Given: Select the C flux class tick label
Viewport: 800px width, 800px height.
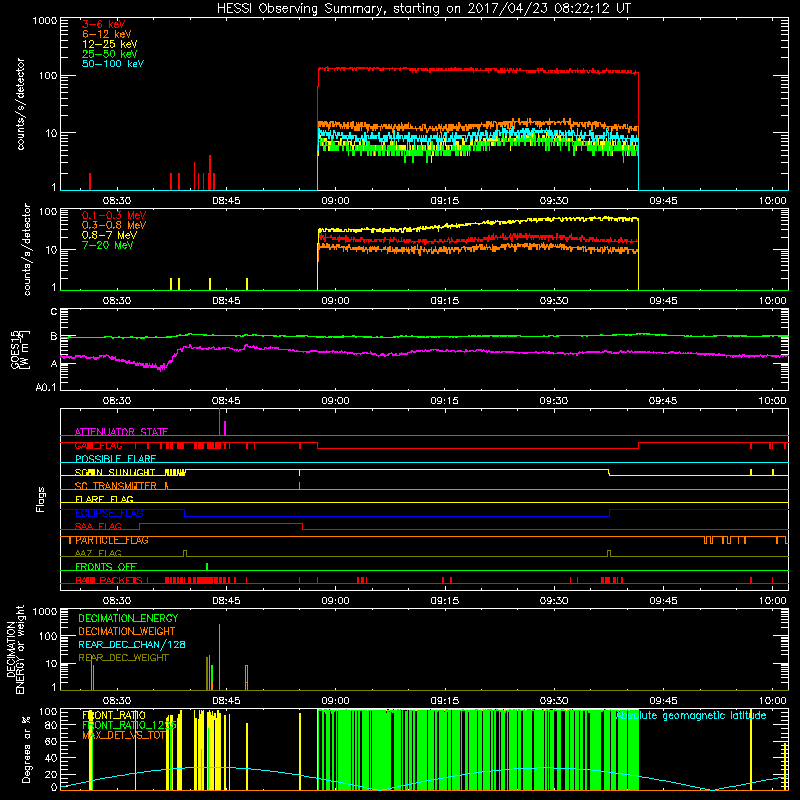Looking at the screenshot, I should (x=54, y=312).
